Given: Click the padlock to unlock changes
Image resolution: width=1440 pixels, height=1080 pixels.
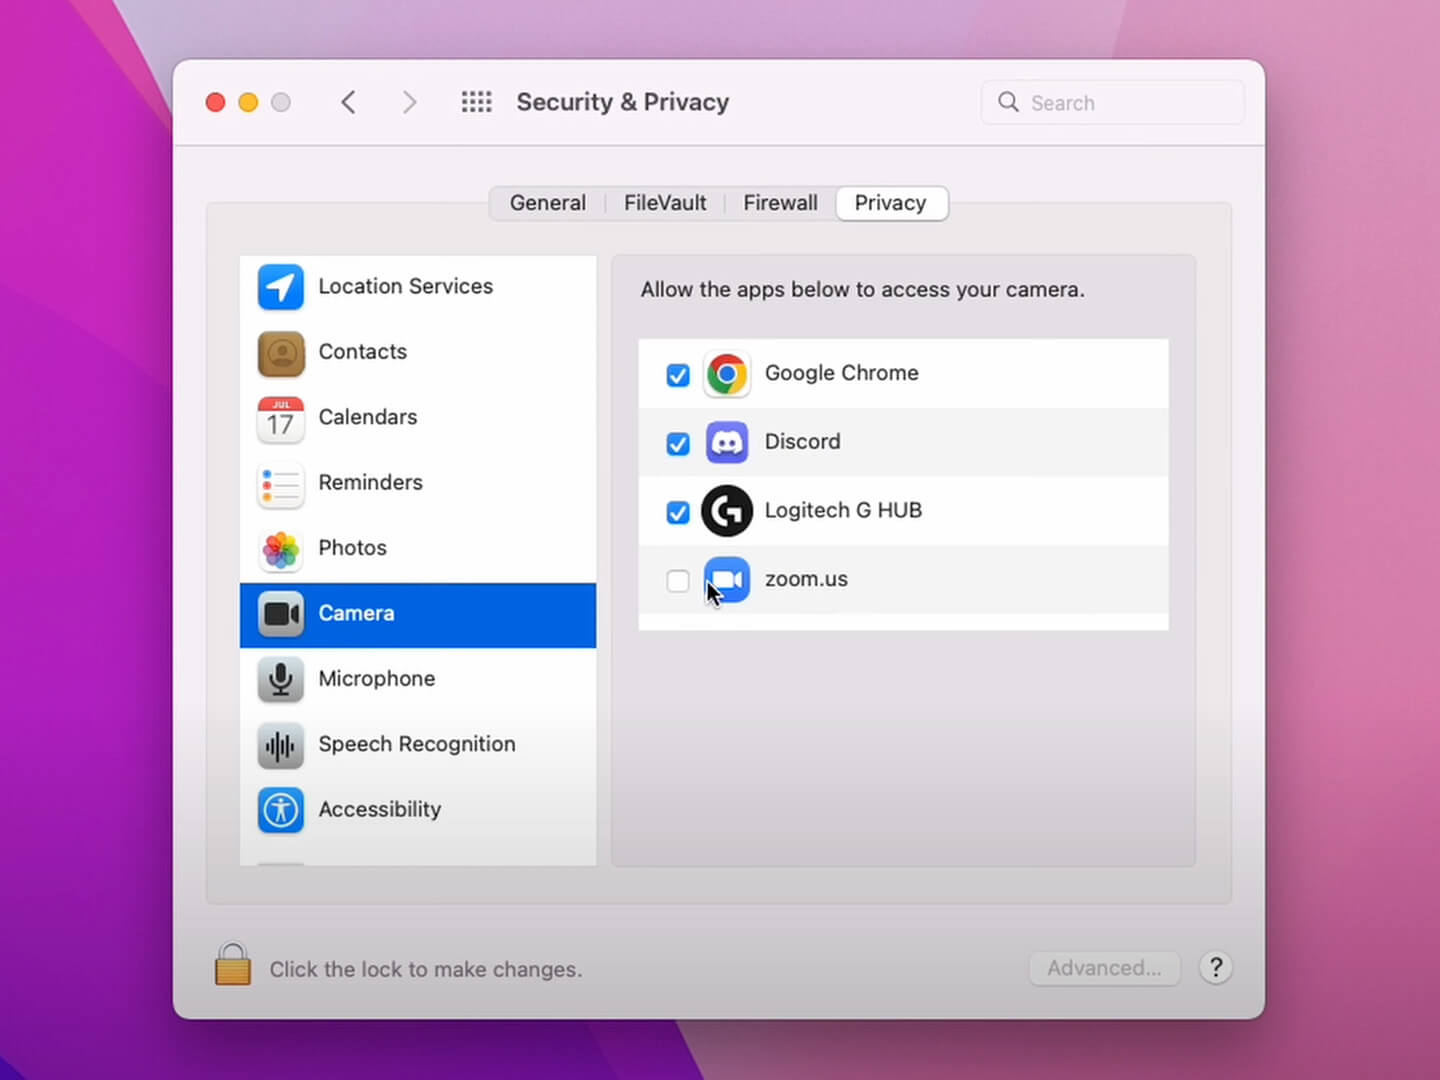Looking at the screenshot, I should [233, 965].
